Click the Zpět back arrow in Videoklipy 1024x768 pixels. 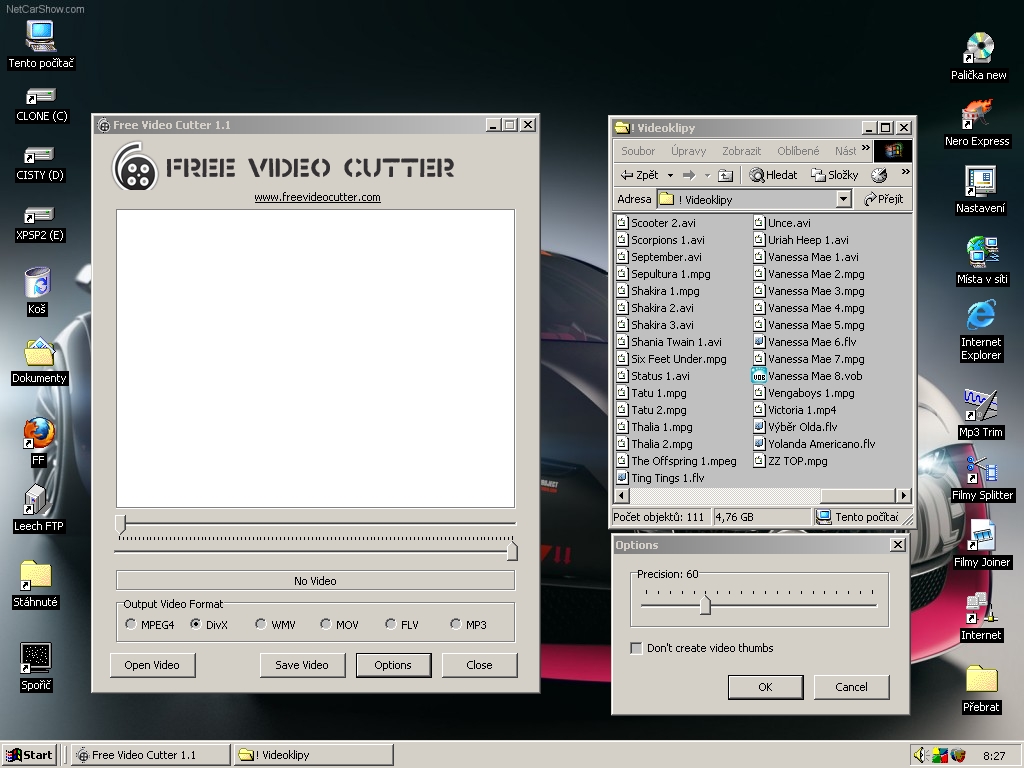coord(639,175)
